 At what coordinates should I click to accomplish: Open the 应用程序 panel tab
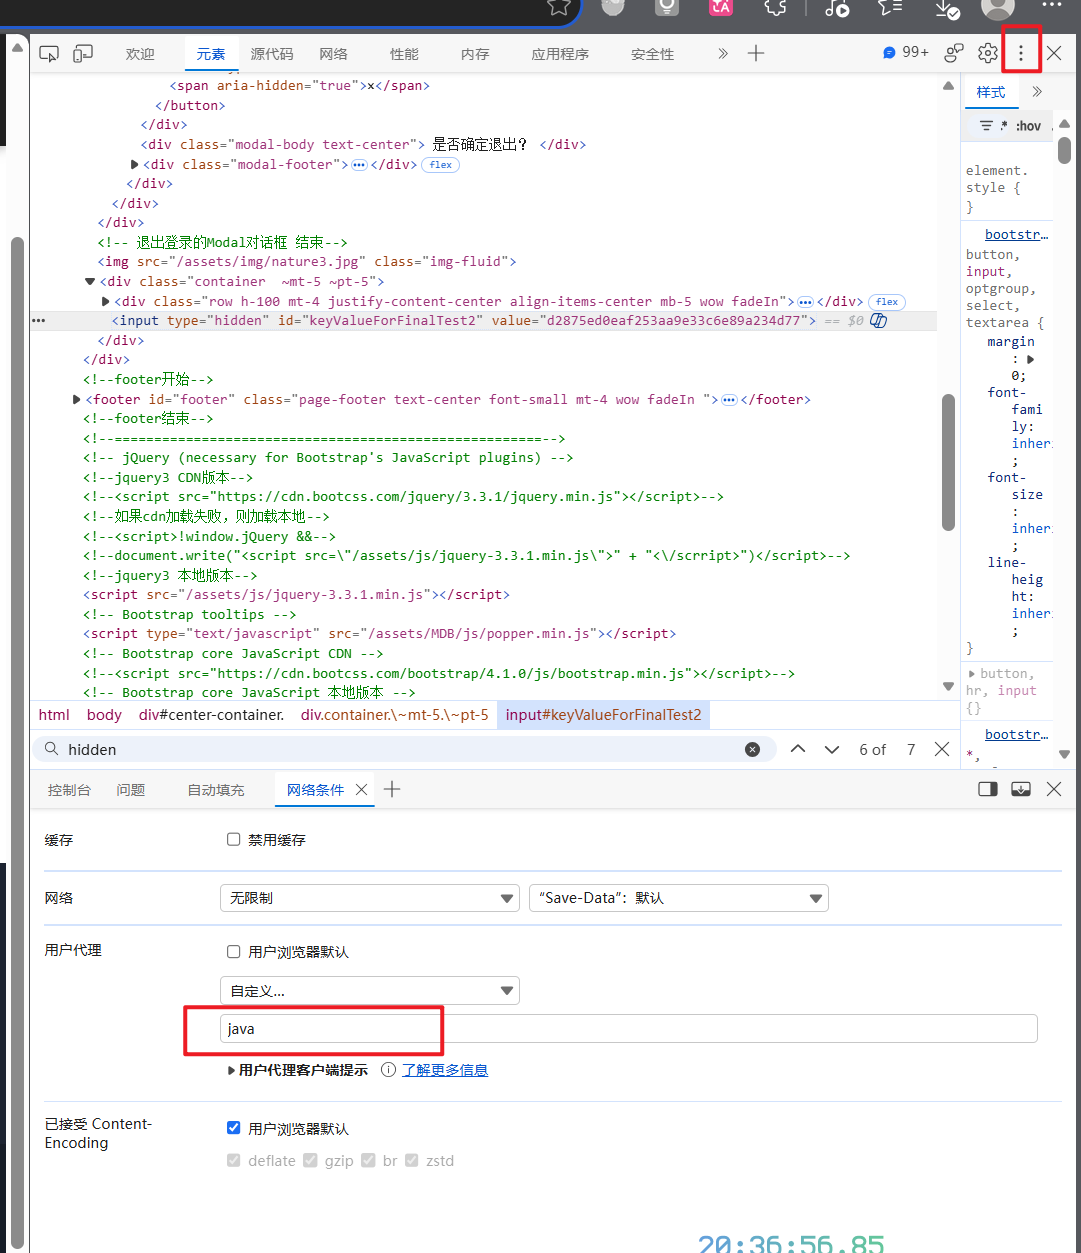(560, 54)
